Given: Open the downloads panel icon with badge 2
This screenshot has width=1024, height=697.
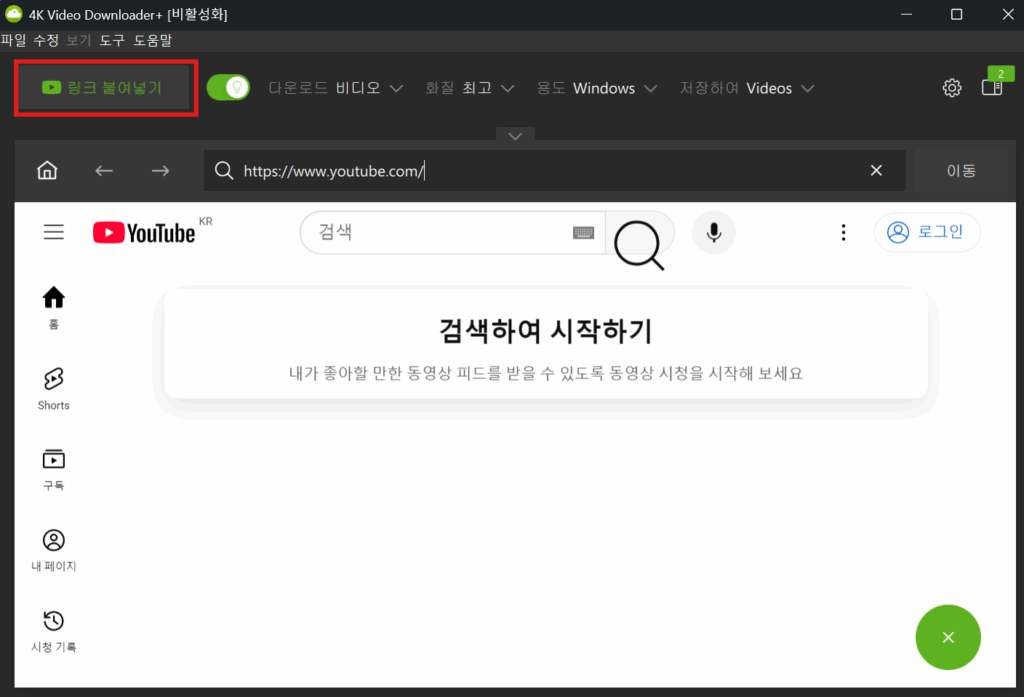Looking at the screenshot, I should (x=993, y=86).
